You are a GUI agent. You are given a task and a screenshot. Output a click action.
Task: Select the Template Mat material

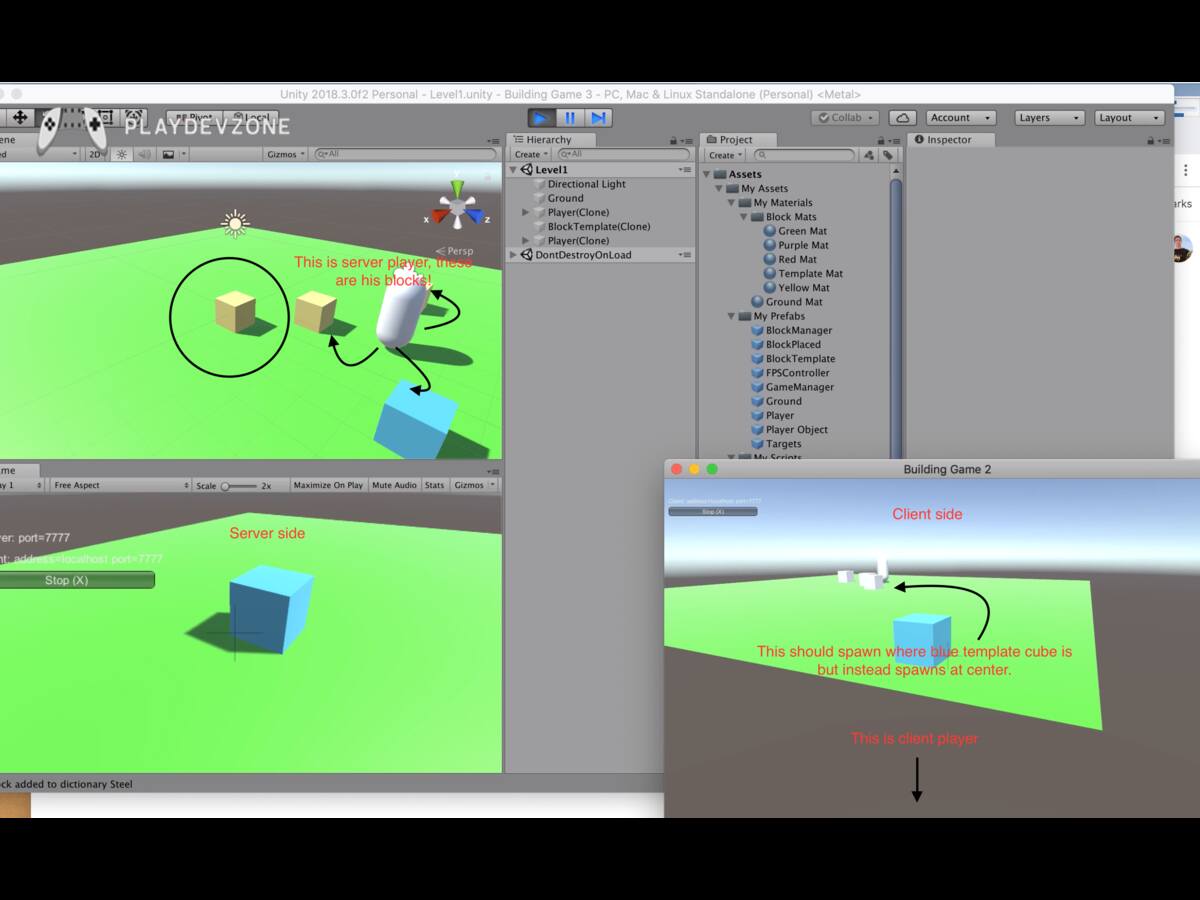810,273
